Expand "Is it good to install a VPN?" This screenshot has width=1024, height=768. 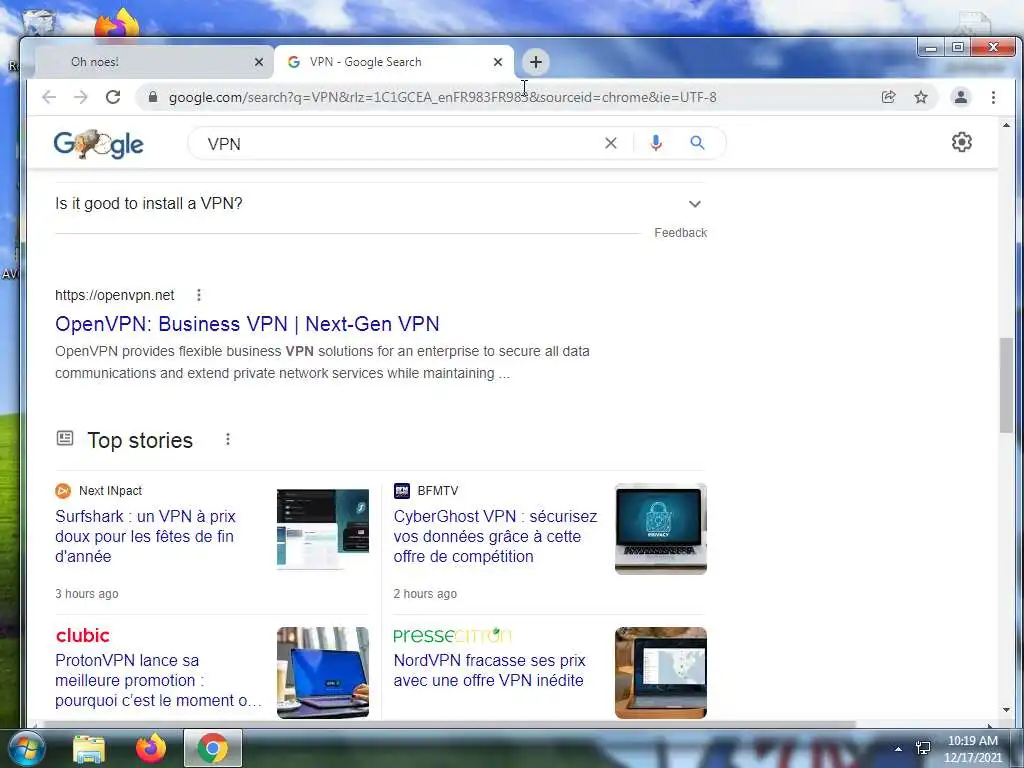click(x=380, y=204)
